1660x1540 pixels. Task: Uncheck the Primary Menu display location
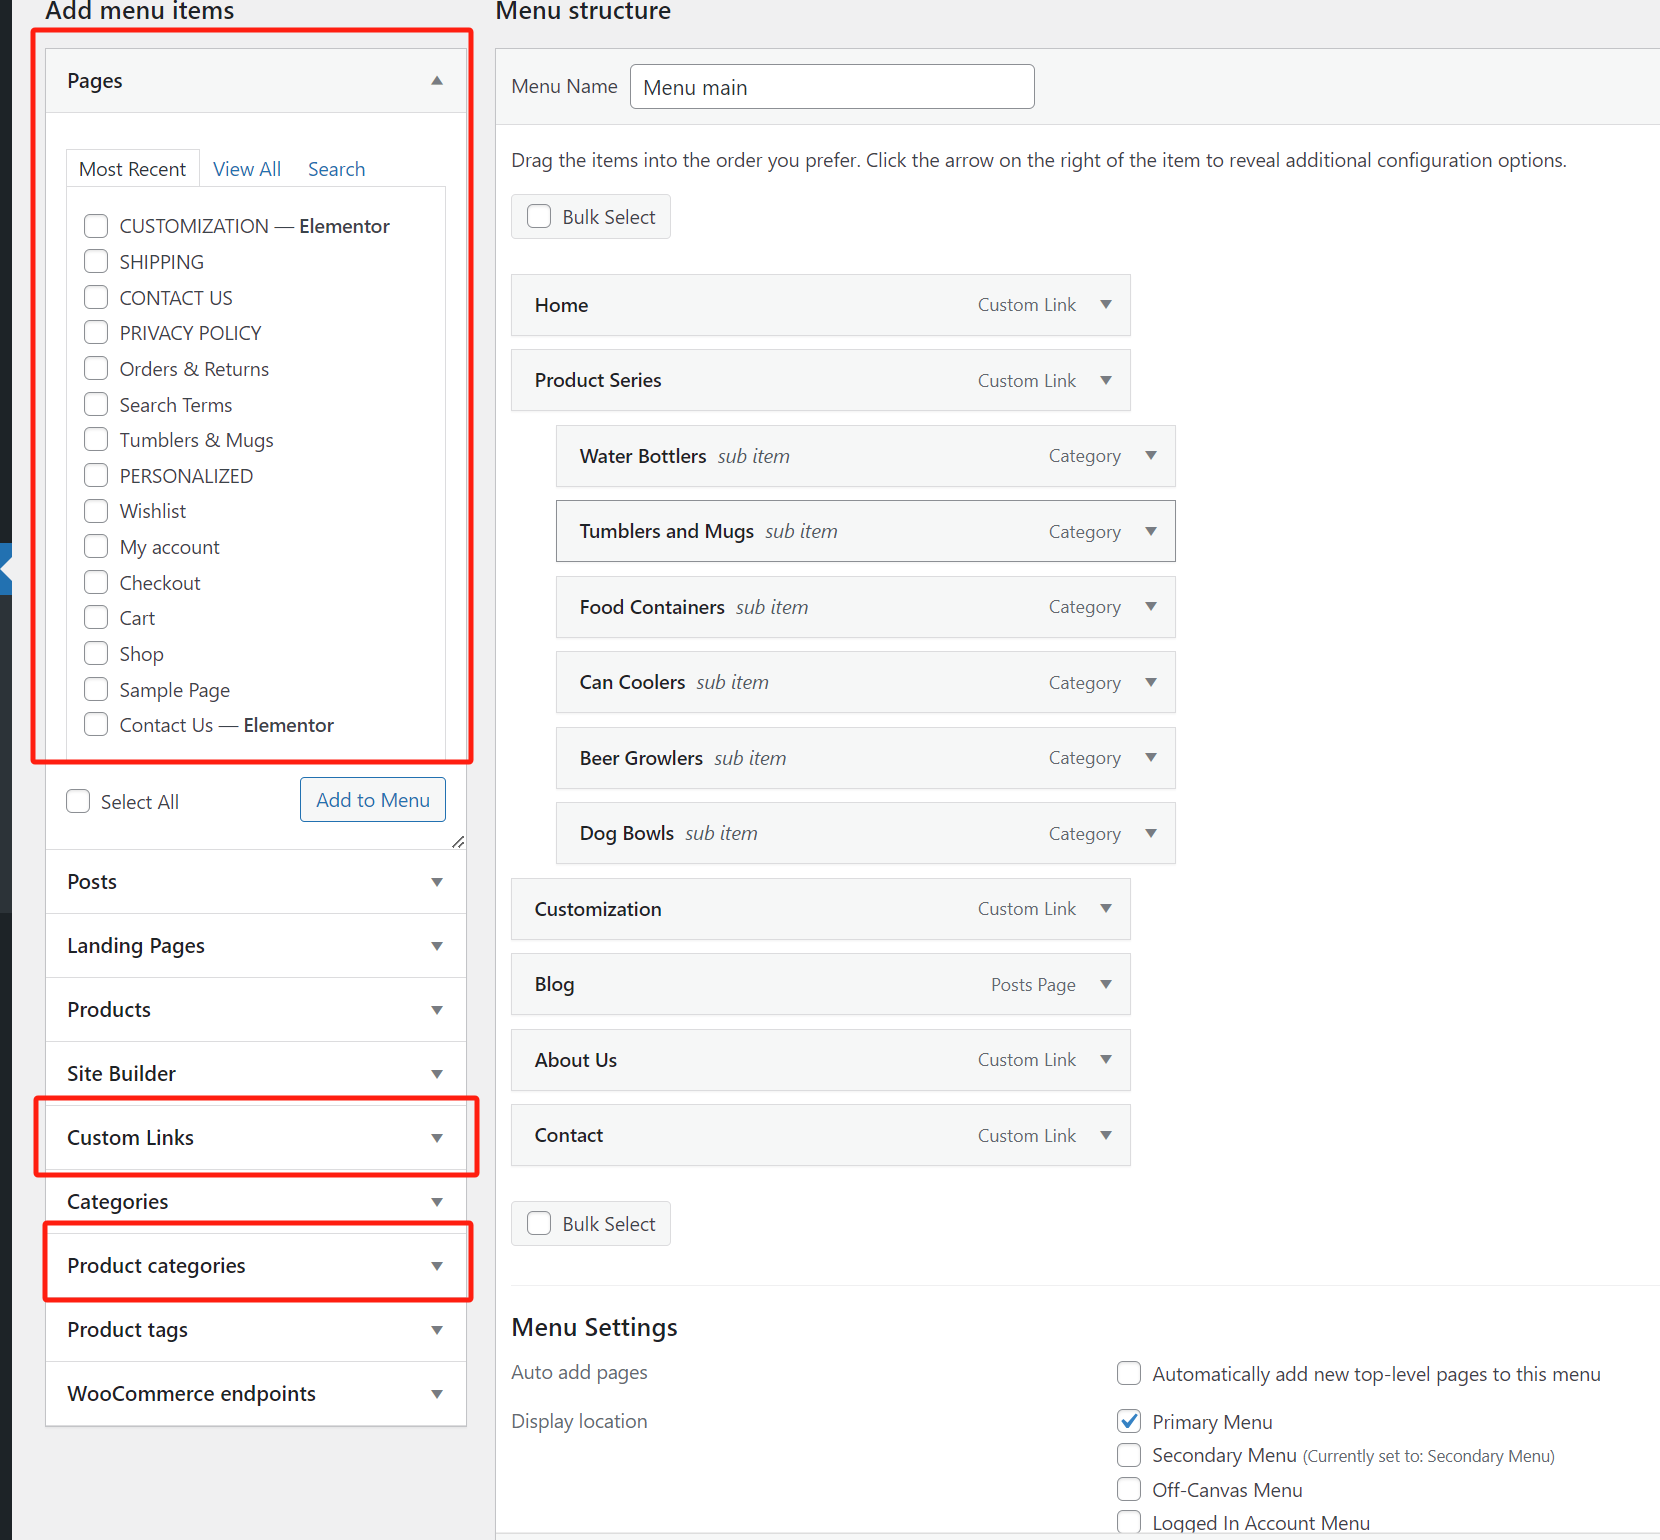click(x=1128, y=1421)
